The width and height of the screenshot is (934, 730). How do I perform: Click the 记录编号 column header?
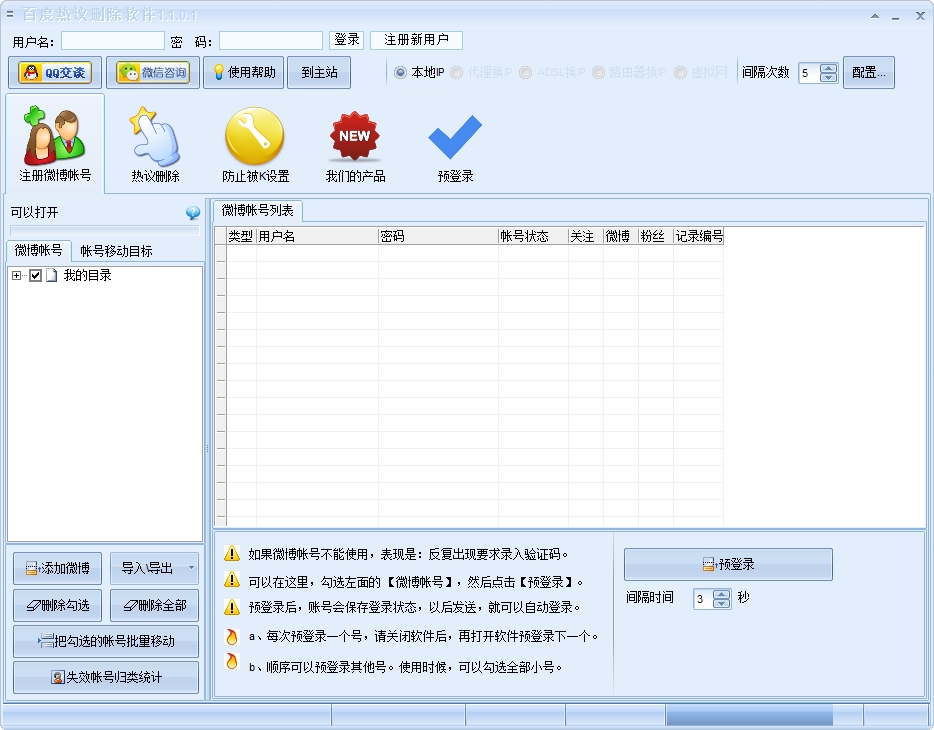698,236
